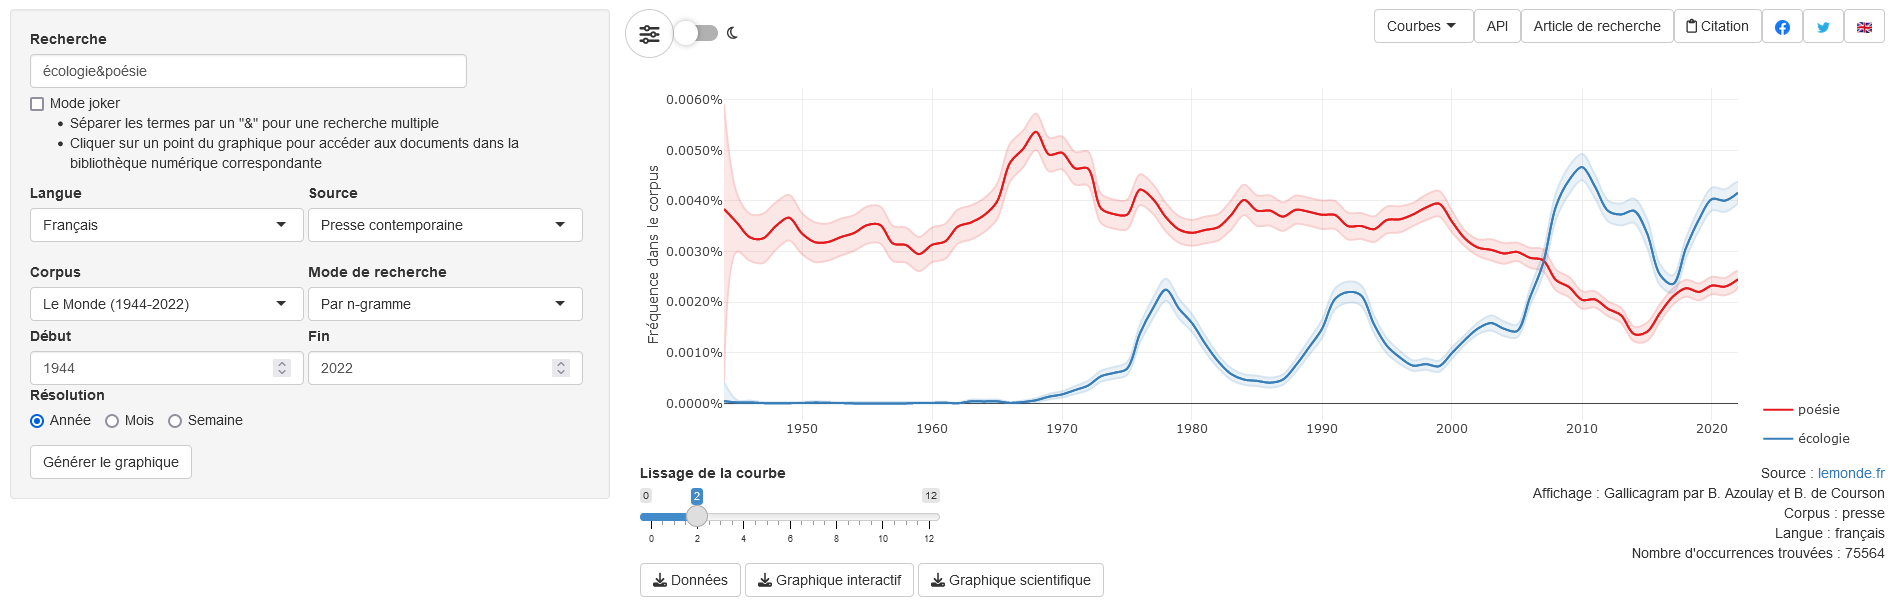Screen dimensions: 1899x604
Task: Click the curve smoothing slider handle
Action: coord(697,516)
